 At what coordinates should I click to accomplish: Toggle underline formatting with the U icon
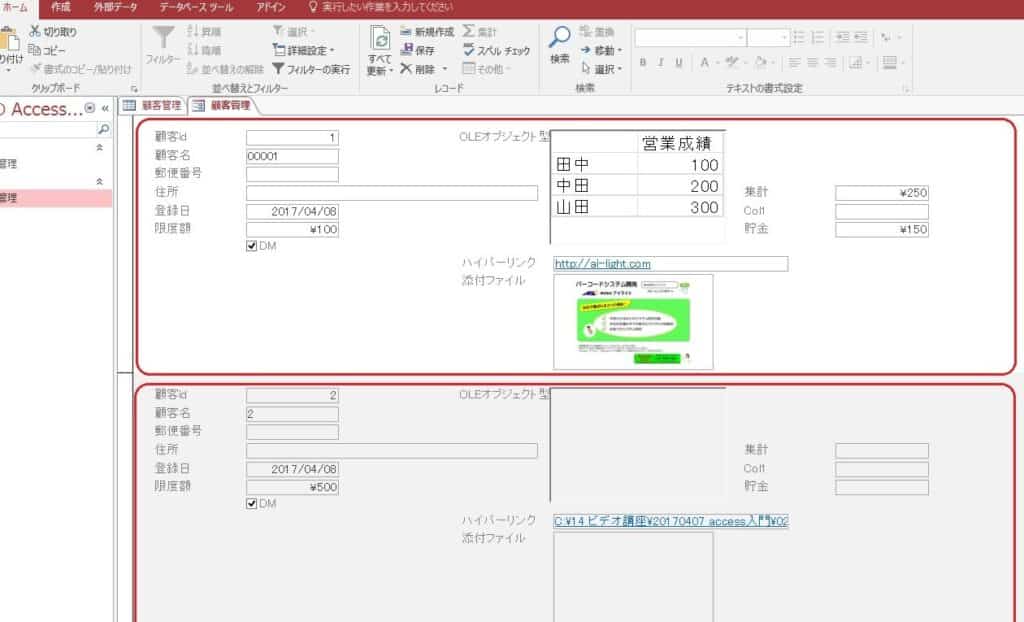click(x=677, y=61)
